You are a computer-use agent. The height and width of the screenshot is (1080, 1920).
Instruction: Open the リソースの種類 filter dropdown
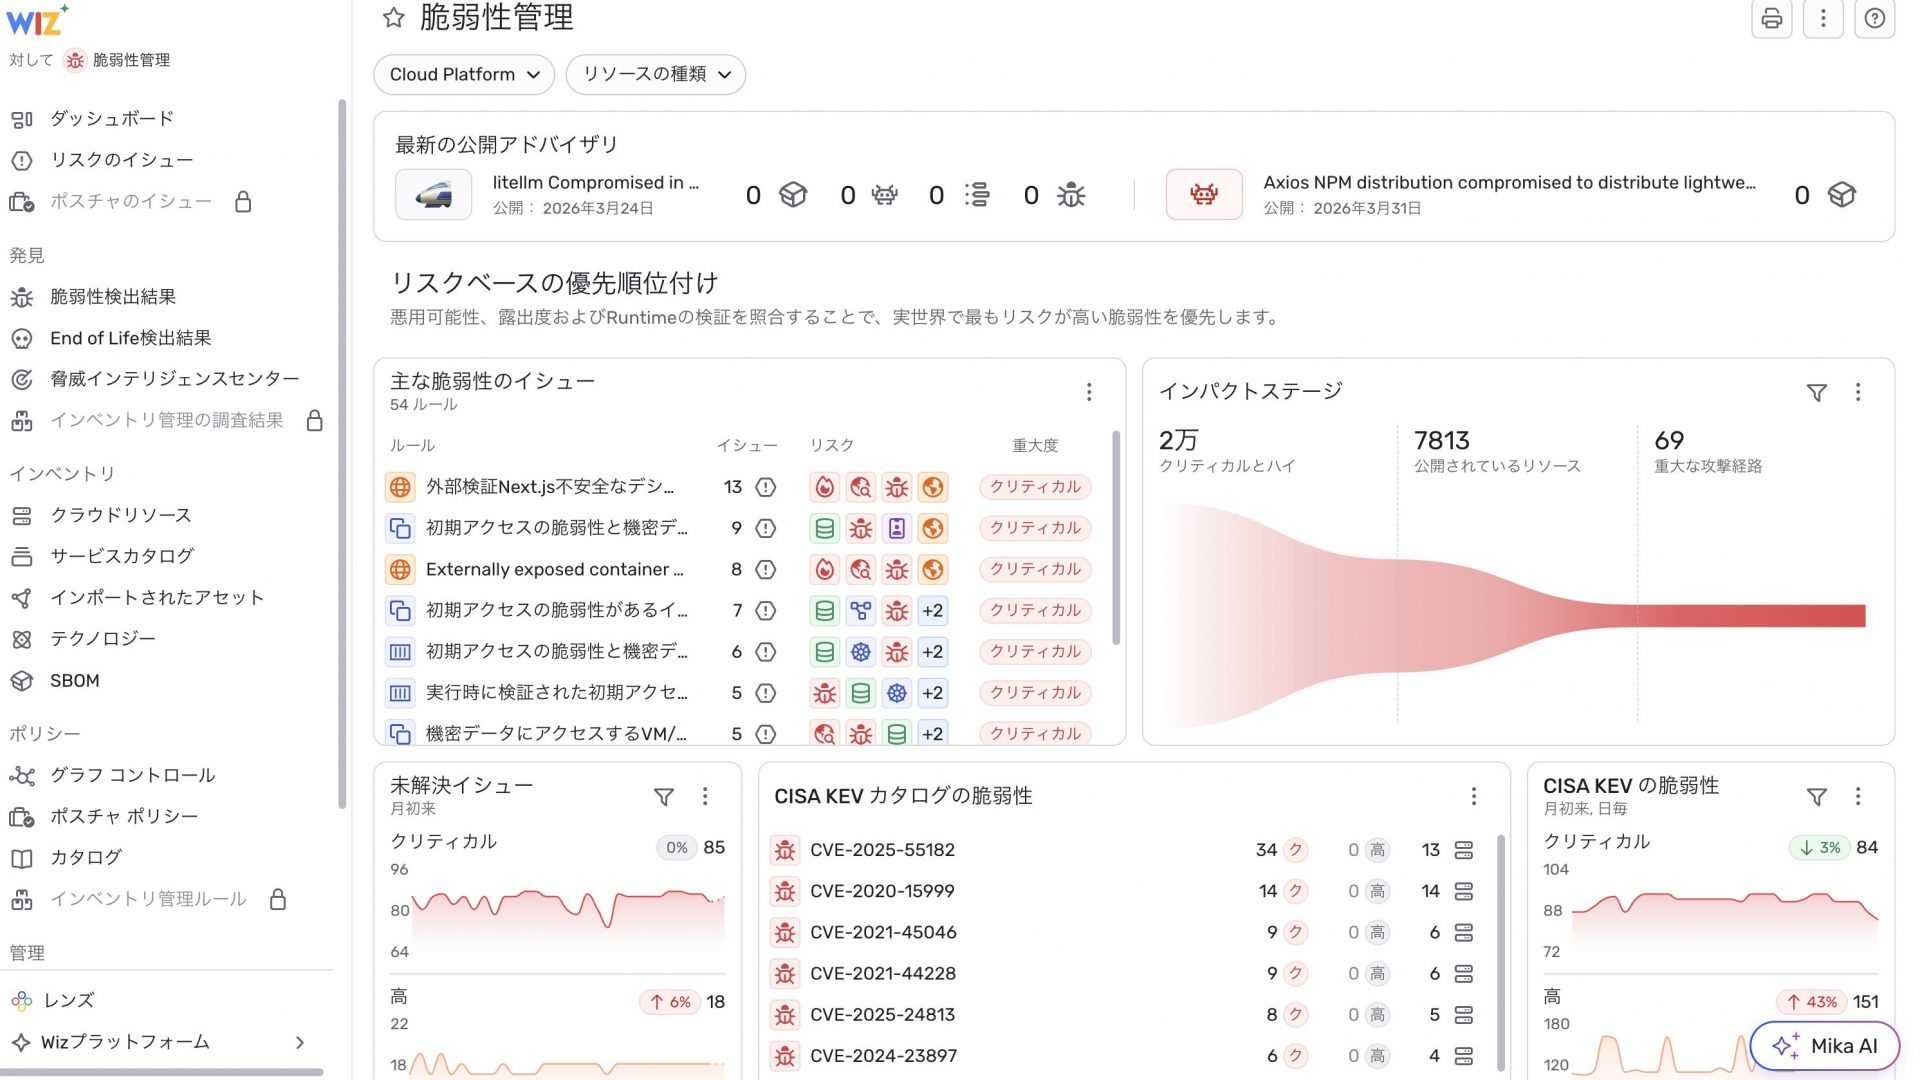pyautogui.click(x=656, y=75)
